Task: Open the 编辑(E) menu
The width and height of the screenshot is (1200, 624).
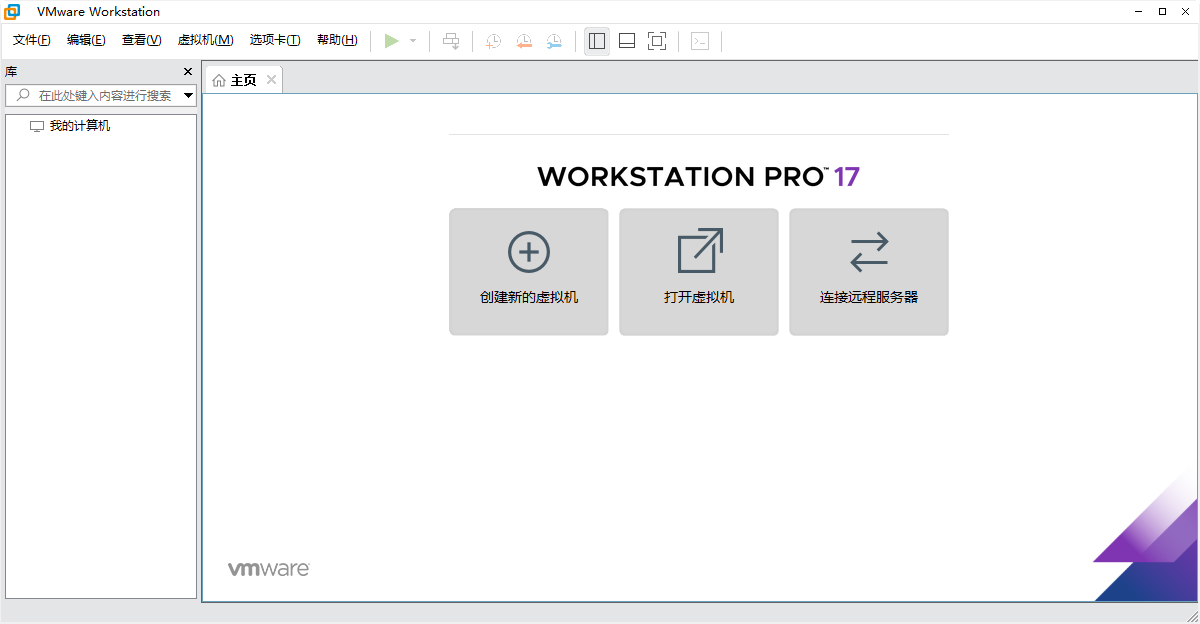Action: pos(86,40)
